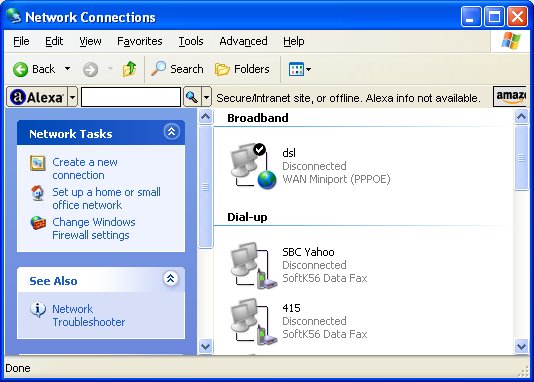Click the Windows flag logo
The width and height of the screenshot is (534, 382).
coord(511,41)
